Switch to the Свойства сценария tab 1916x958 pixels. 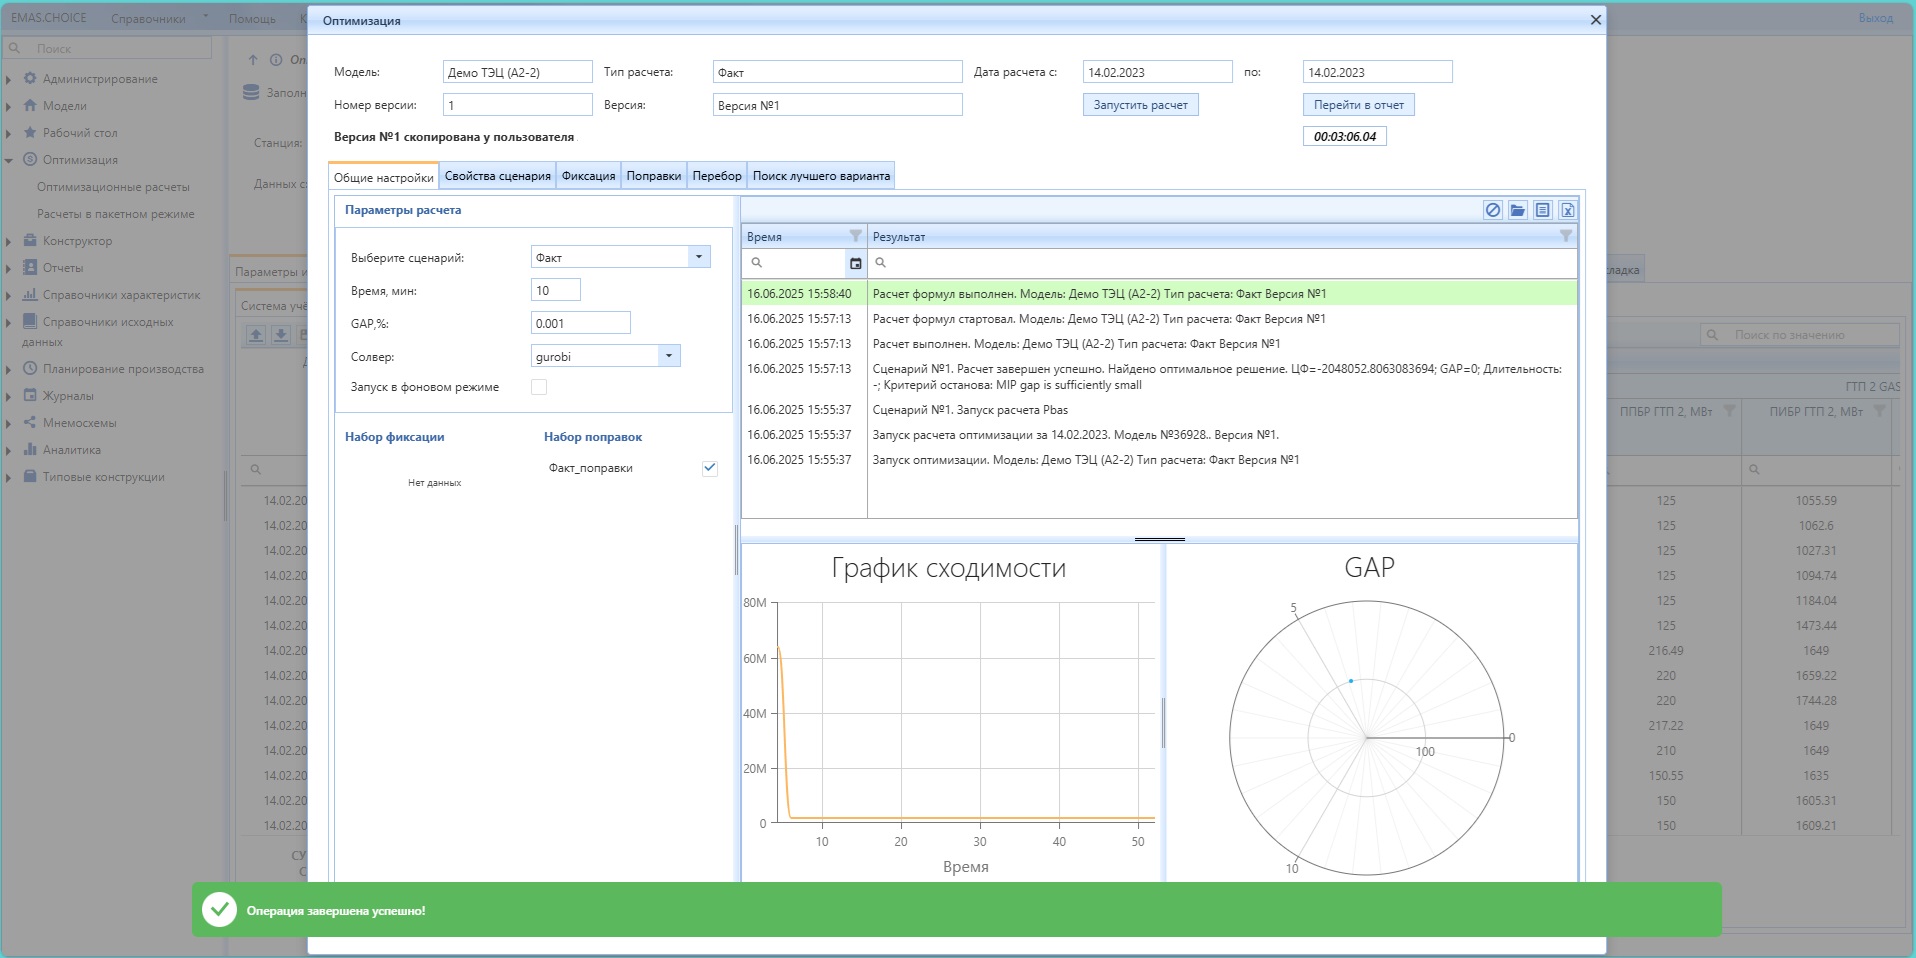(x=497, y=176)
